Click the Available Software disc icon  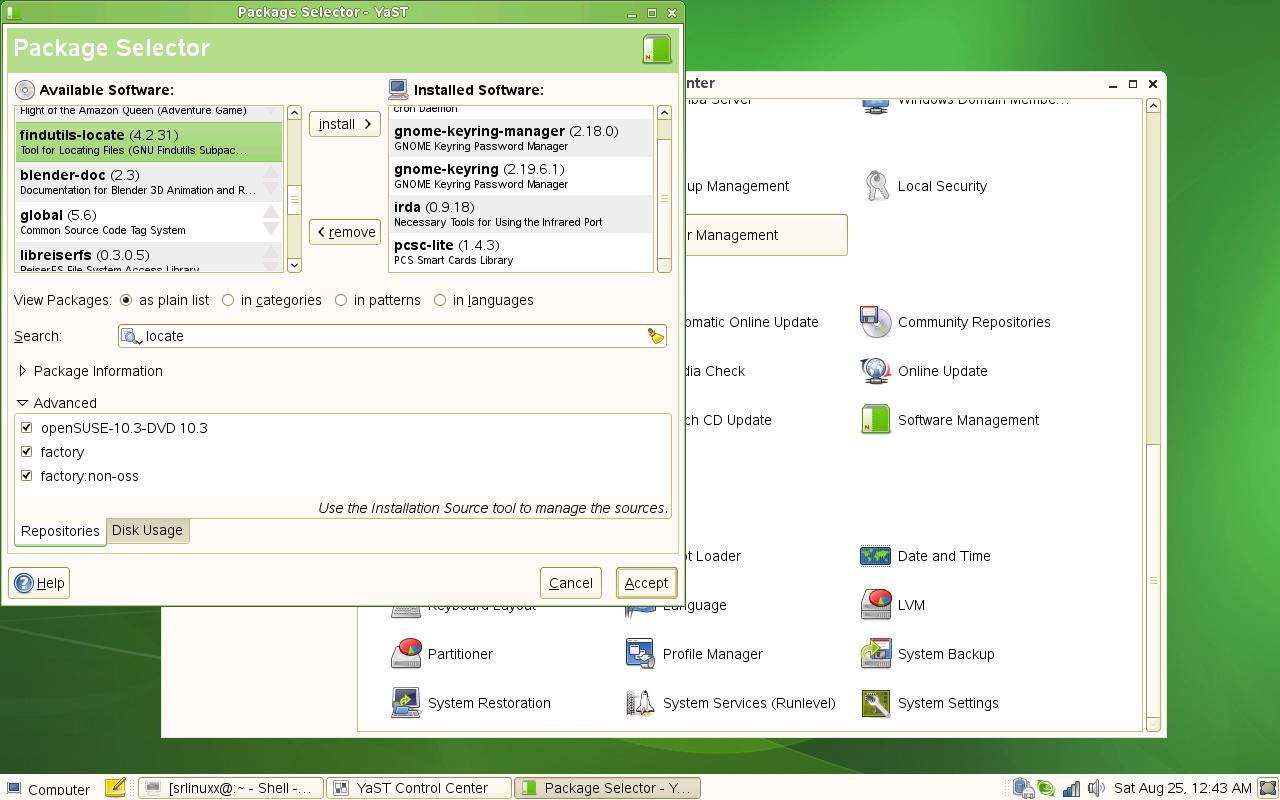click(25, 90)
